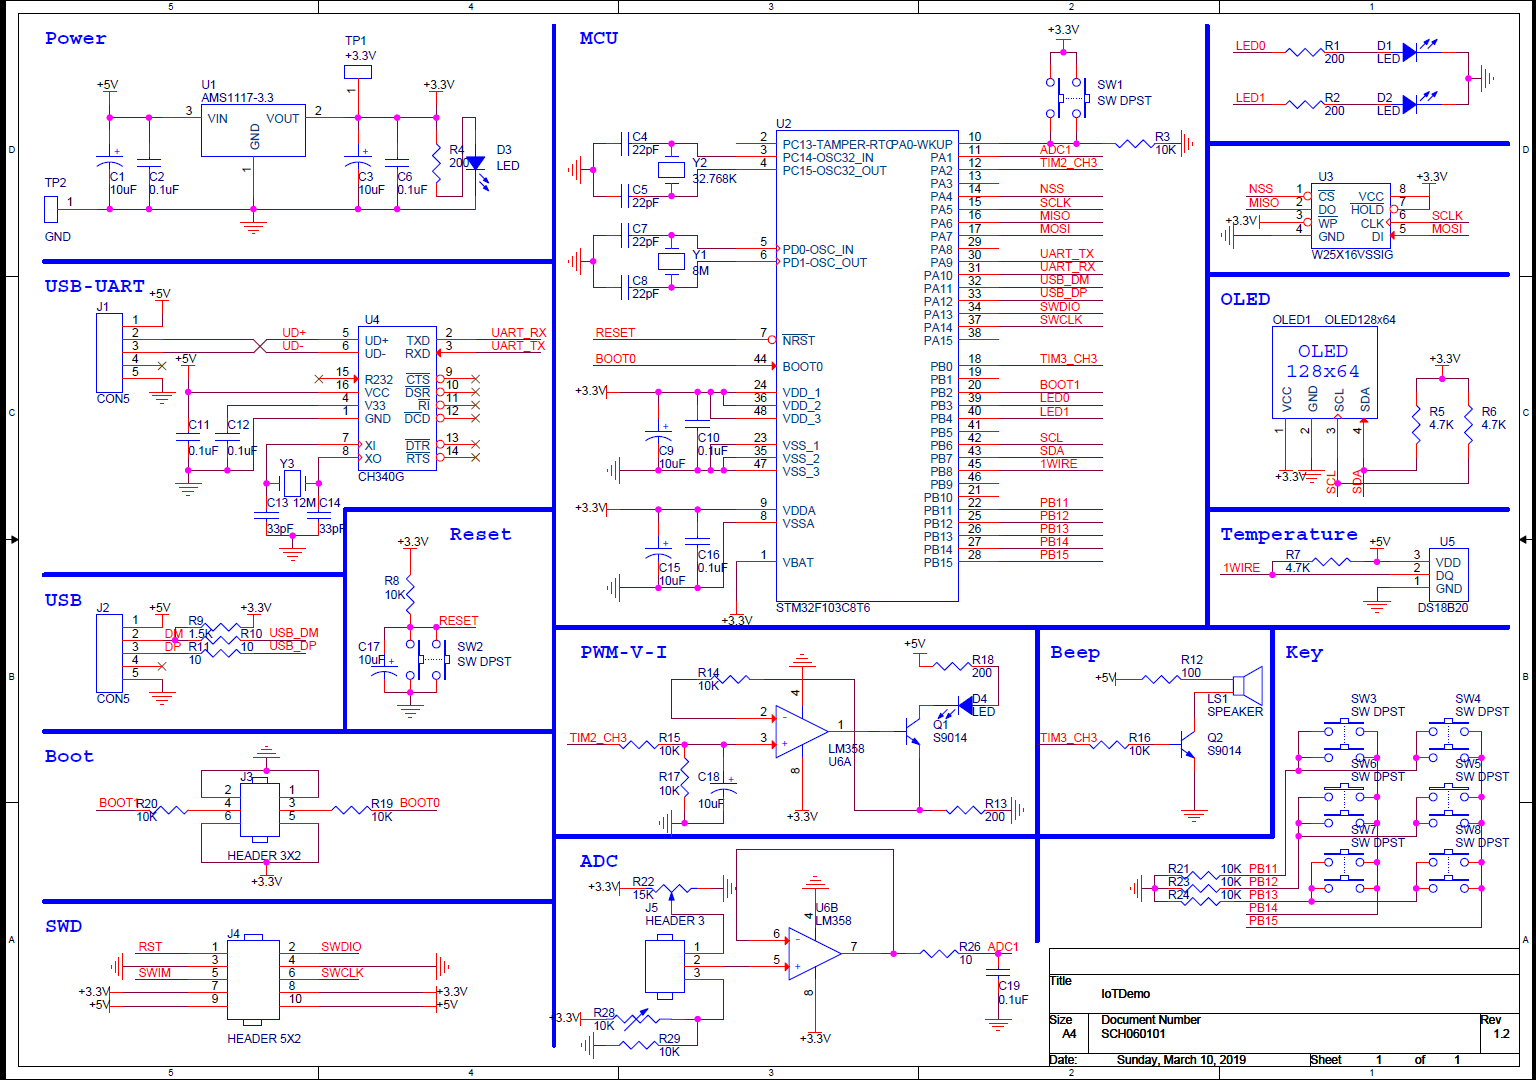
Task: Click the 'SWDIO' net label in SWD section
Action: [341, 947]
